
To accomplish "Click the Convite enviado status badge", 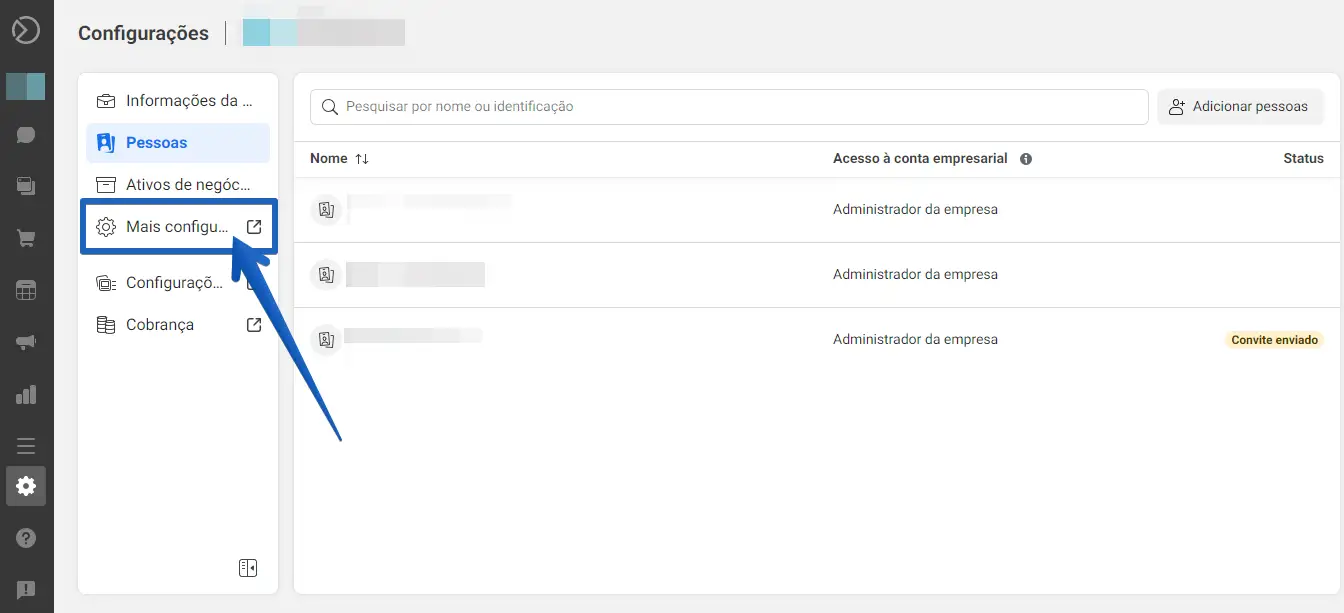I will click(x=1274, y=340).
